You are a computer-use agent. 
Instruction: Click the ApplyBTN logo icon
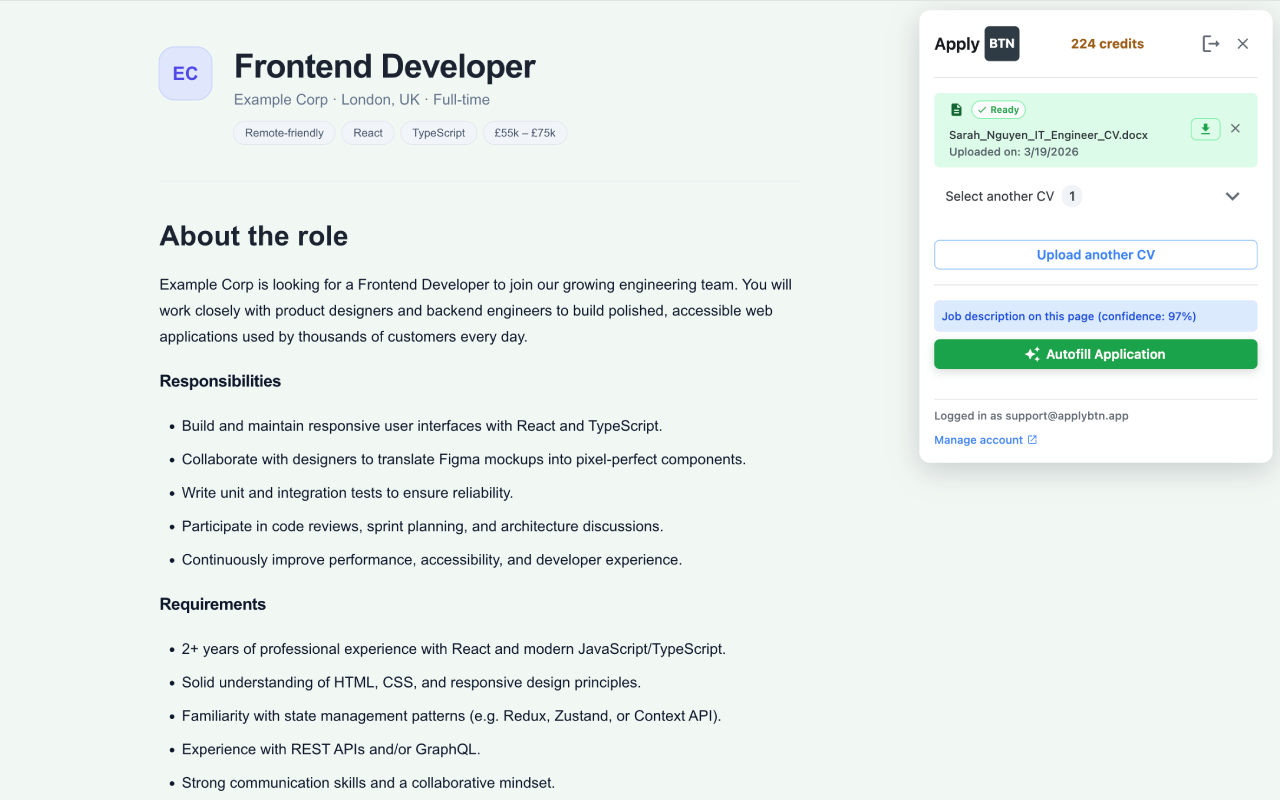[x=1001, y=43]
